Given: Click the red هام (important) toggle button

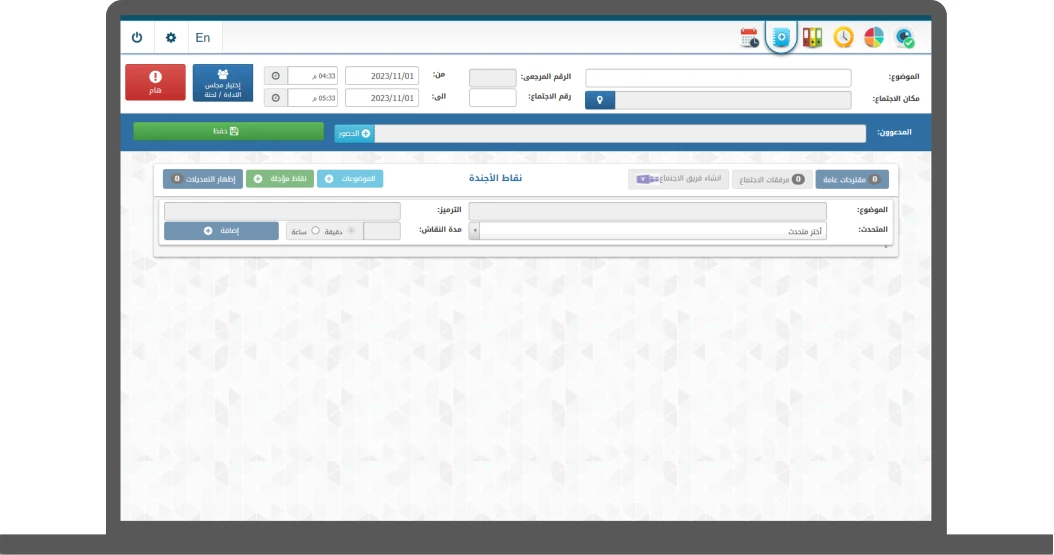Looking at the screenshot, I should (x=155, y=82).
